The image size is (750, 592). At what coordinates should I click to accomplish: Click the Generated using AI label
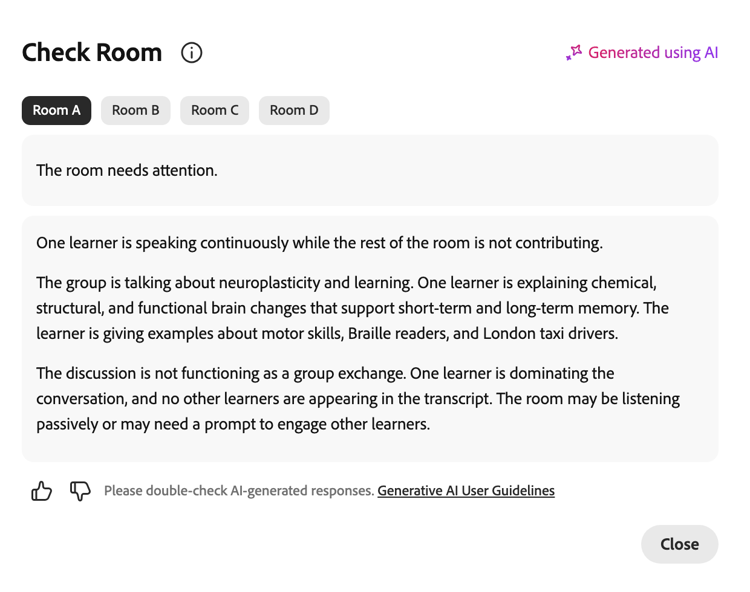coord(653,53)
